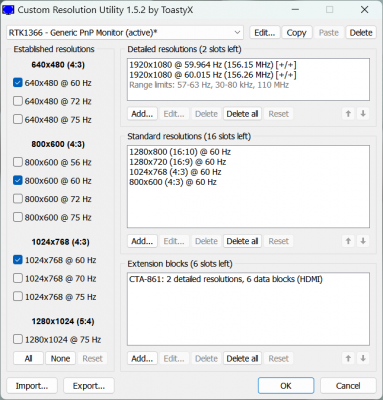The width and height of the screenshot is (383, 400).
Task: Click down arrow in Extension blocks section
Action: tap(363, 359)
